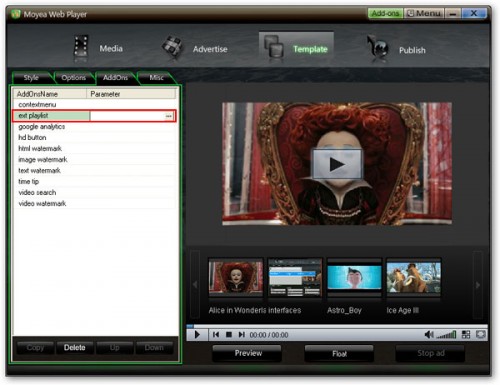The image size is (500, 385).
Task: Toggle the playlist grid icon
Action: (x=466, y=334)
